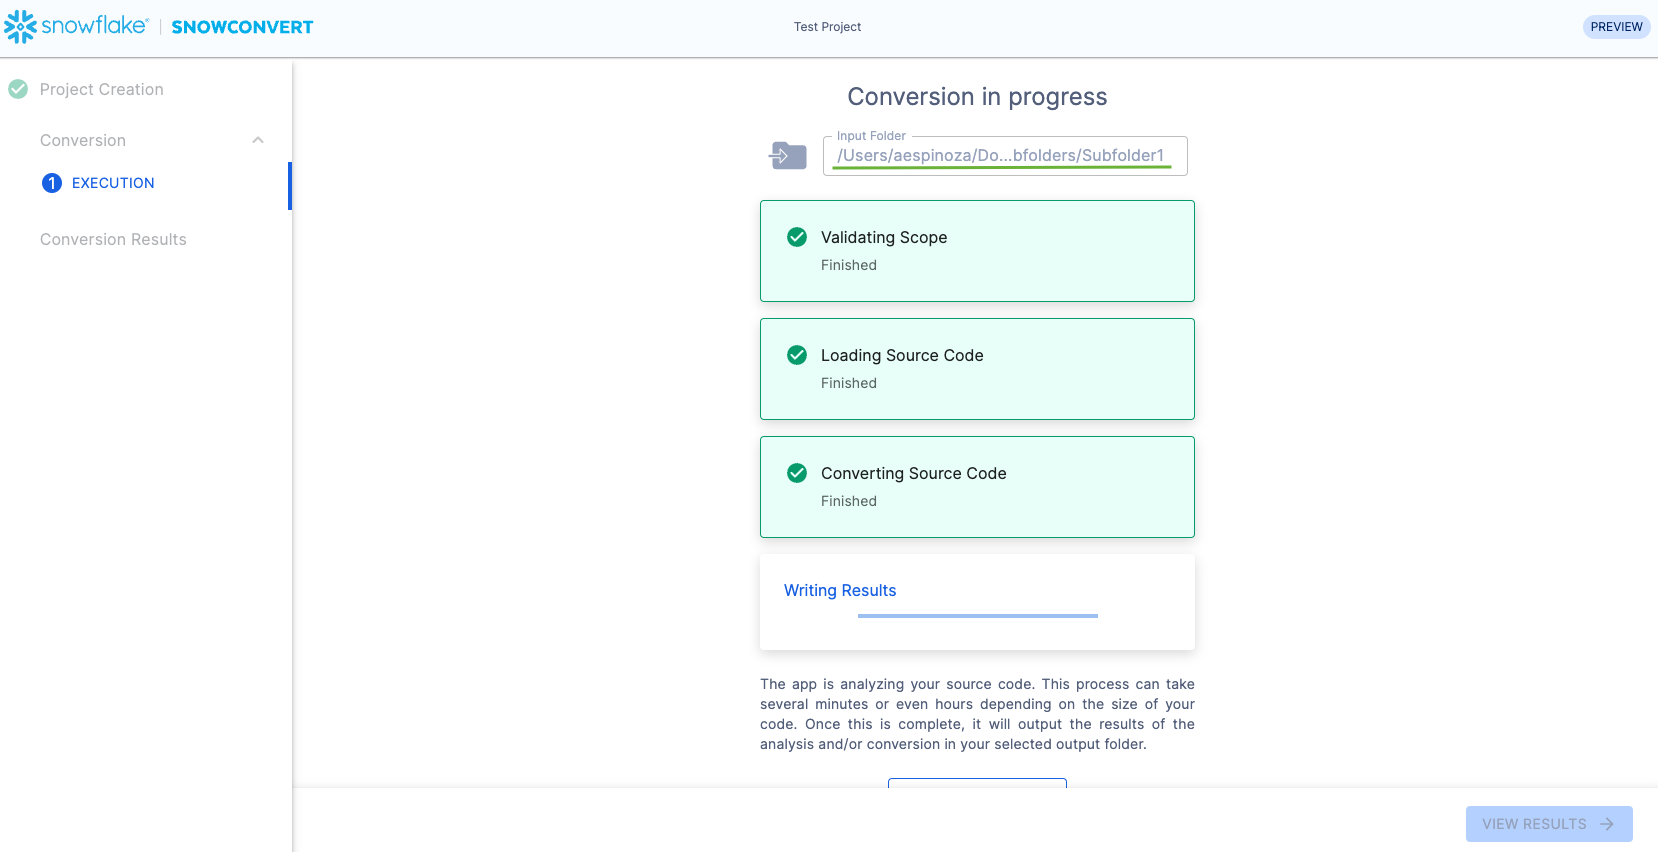Select the EXECUTION step in sidebar
This screenshot has width=1658, height=852.
[113, 183]
